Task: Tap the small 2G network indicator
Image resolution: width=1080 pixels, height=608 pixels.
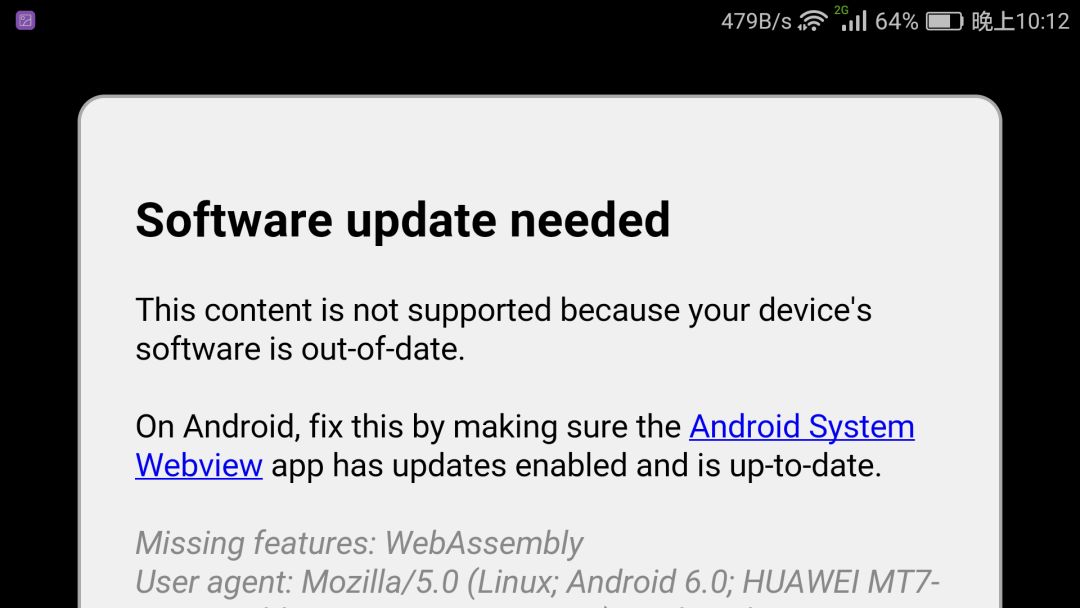Action: point(841,10)
